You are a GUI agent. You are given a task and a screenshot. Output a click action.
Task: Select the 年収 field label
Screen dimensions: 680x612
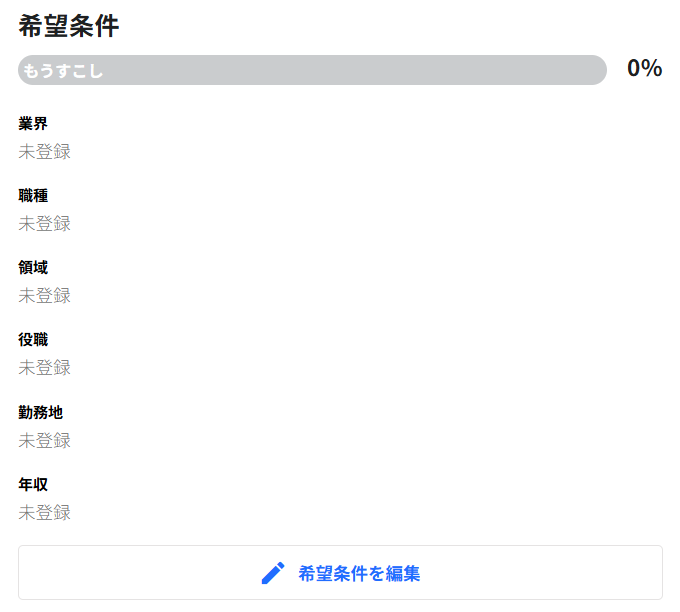[33, 484]
